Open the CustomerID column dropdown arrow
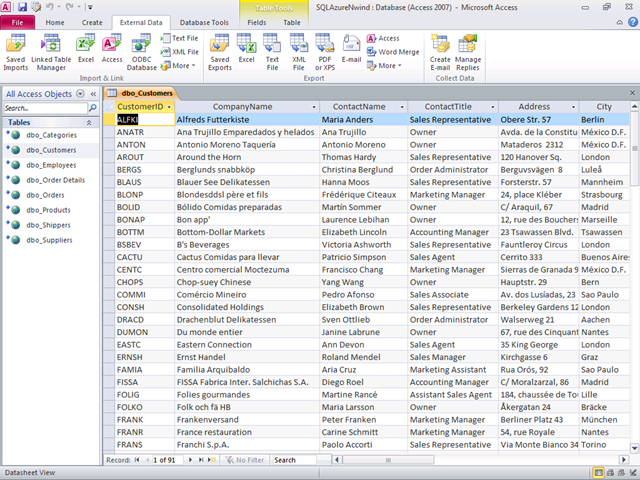The width and height of the screenshot is (640, 480). 166,106
